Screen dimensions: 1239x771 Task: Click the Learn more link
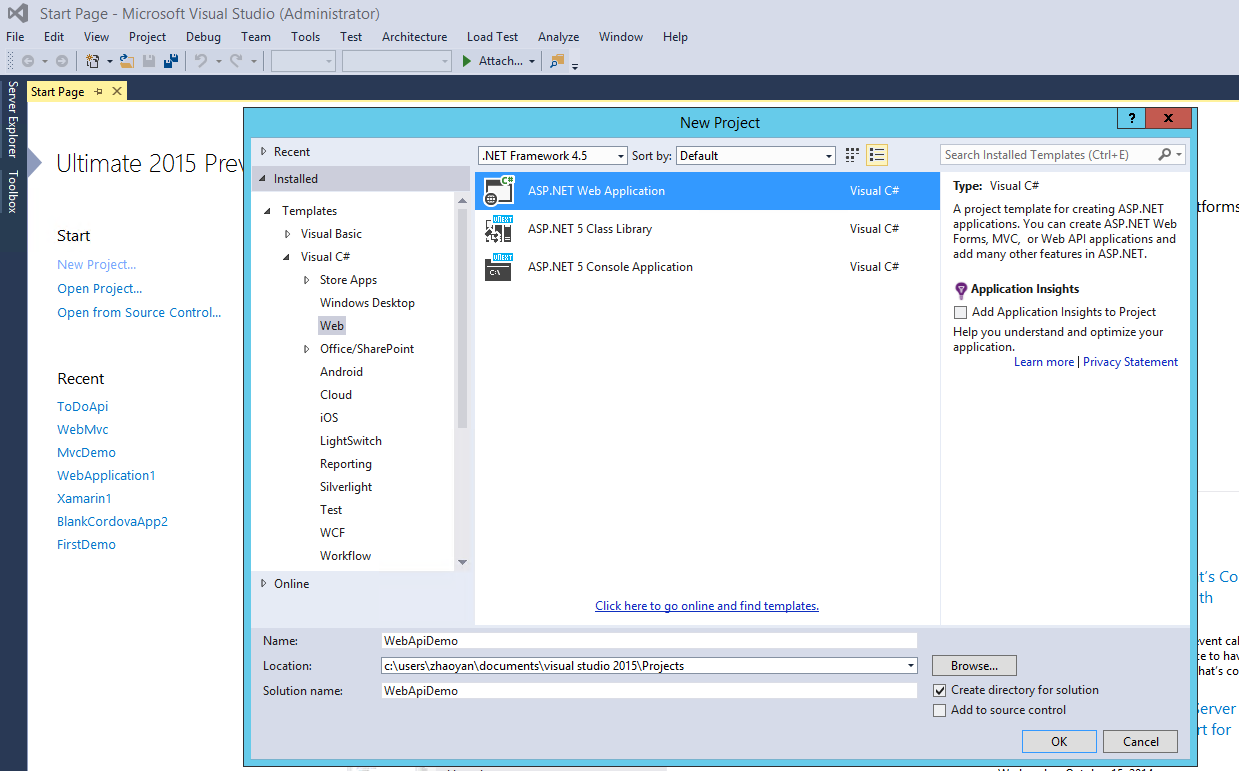click(x=1044, y=362)
